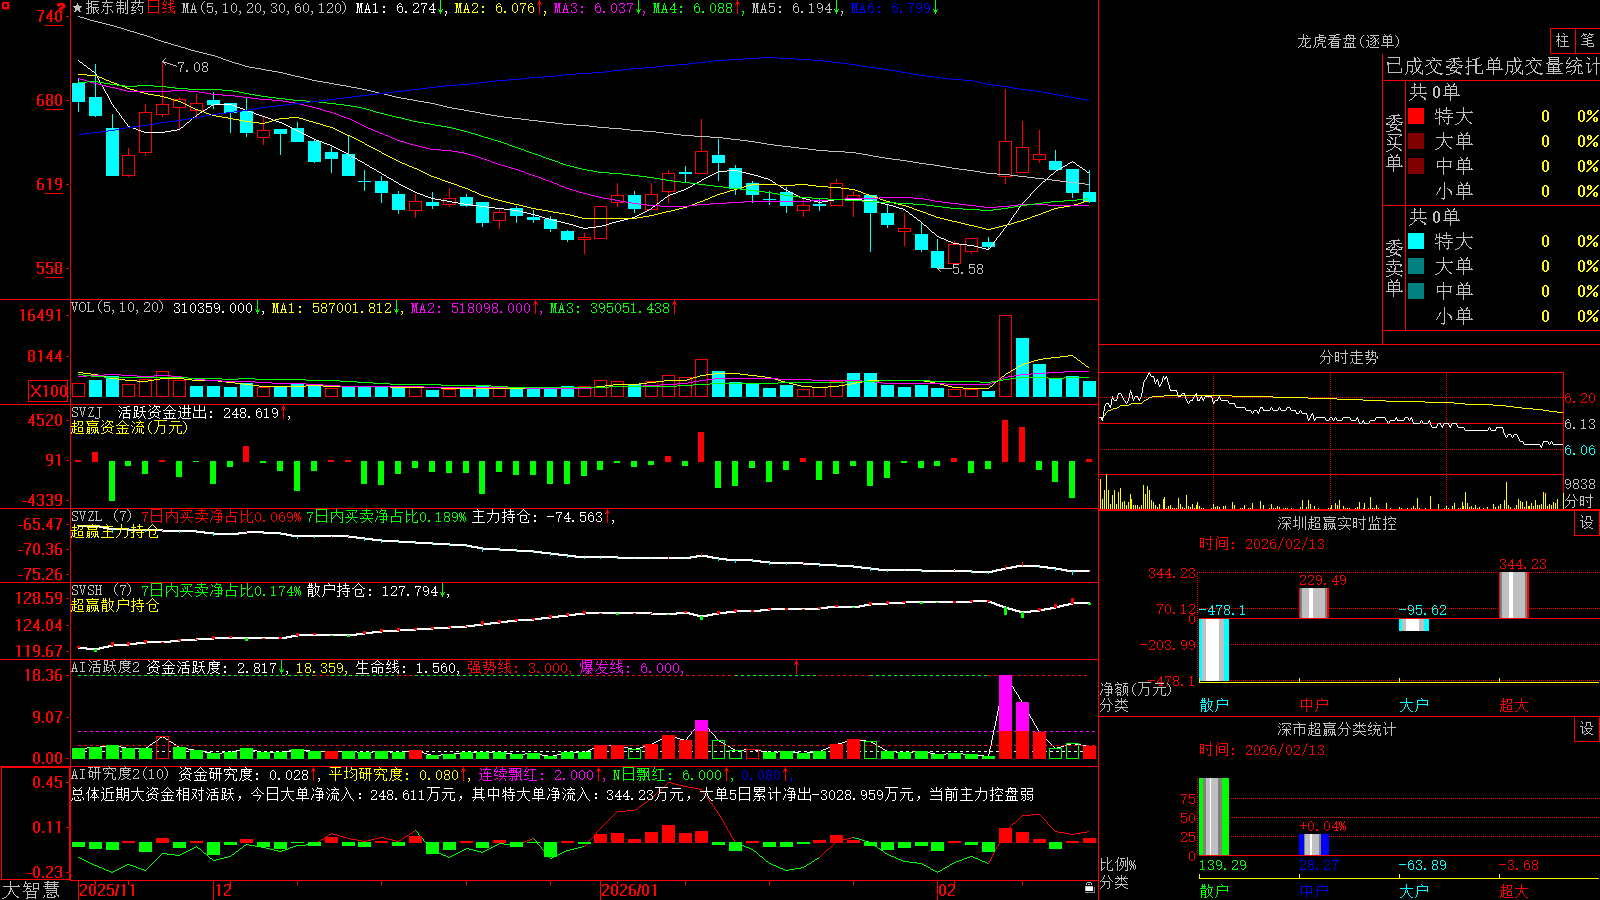Click the teal 中单 sell-order color swatch

(x=1416, y=291)
